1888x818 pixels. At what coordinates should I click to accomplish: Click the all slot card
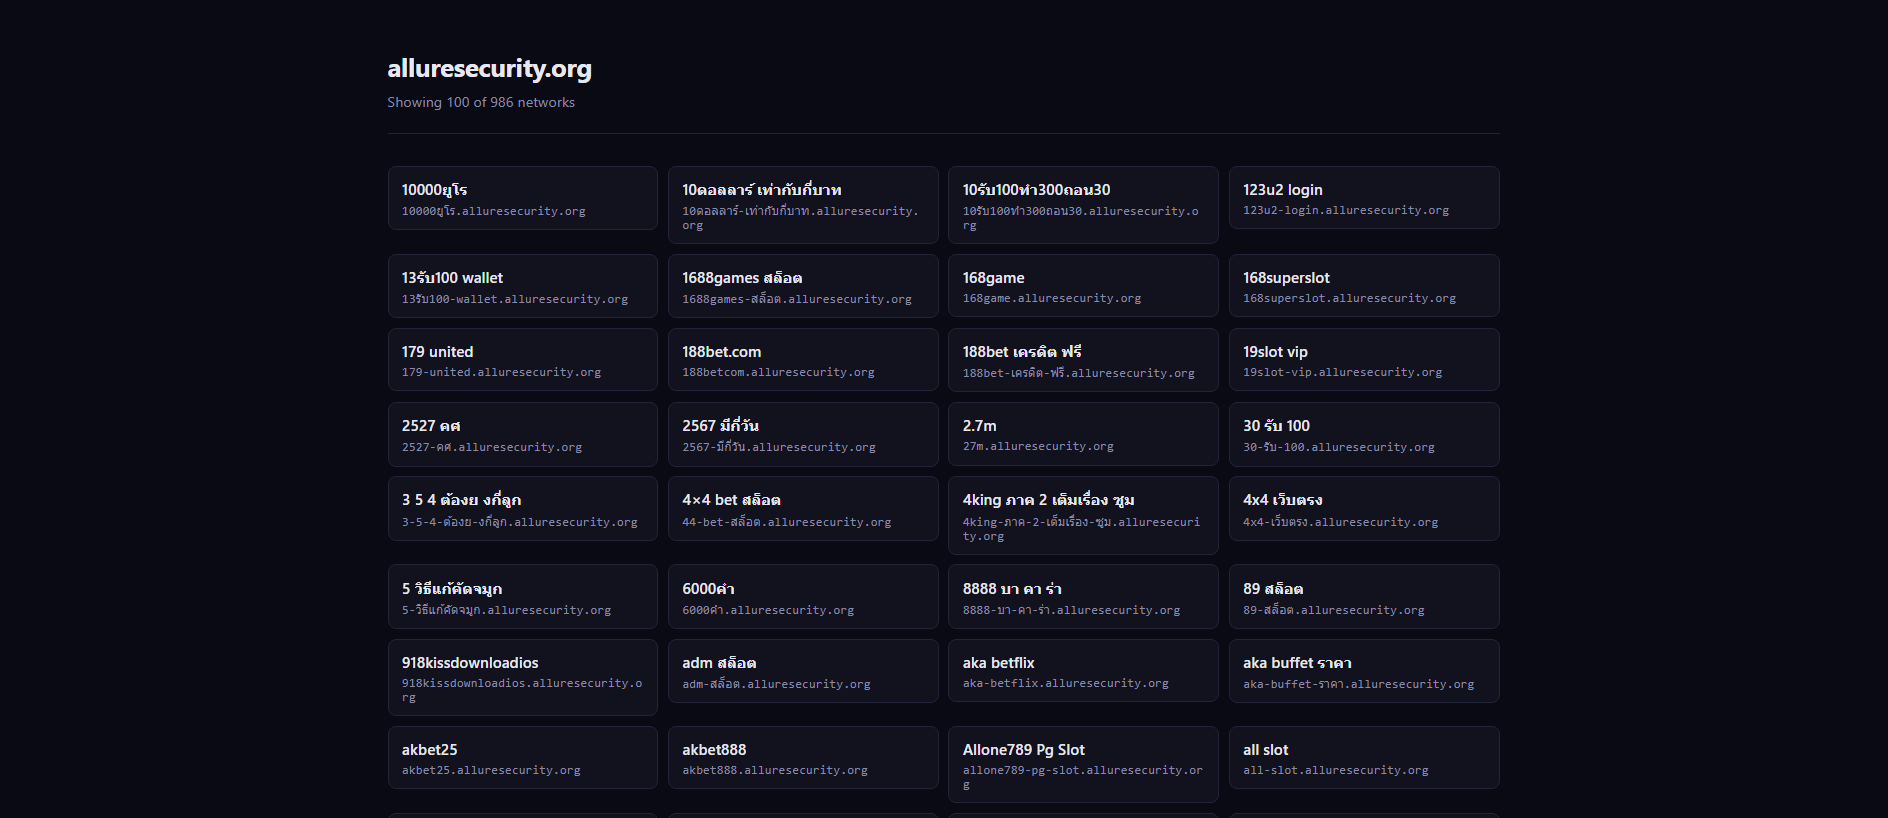coord(1364,758)
